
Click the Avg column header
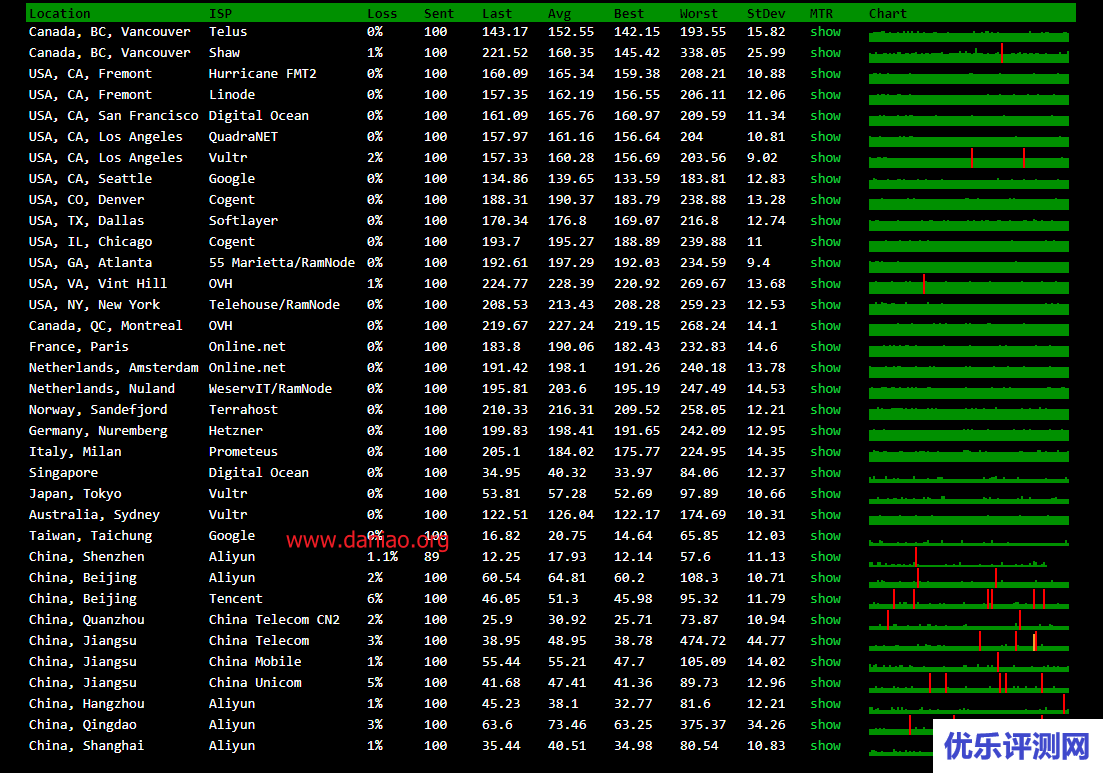click(560, 13)
